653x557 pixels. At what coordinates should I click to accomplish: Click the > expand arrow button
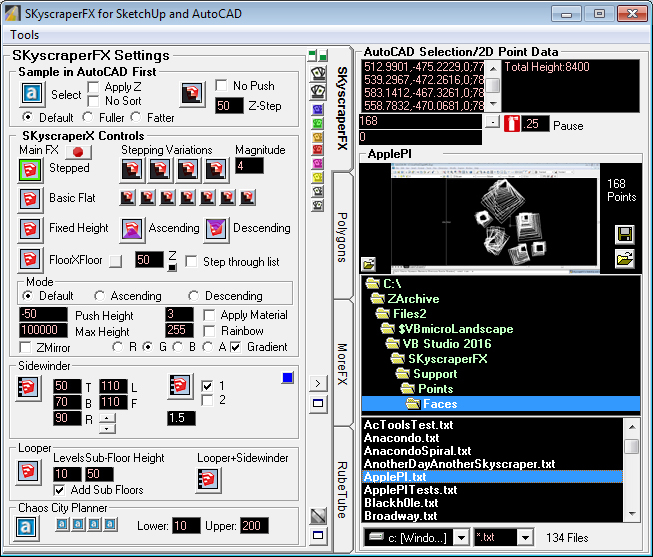[318, 383]
